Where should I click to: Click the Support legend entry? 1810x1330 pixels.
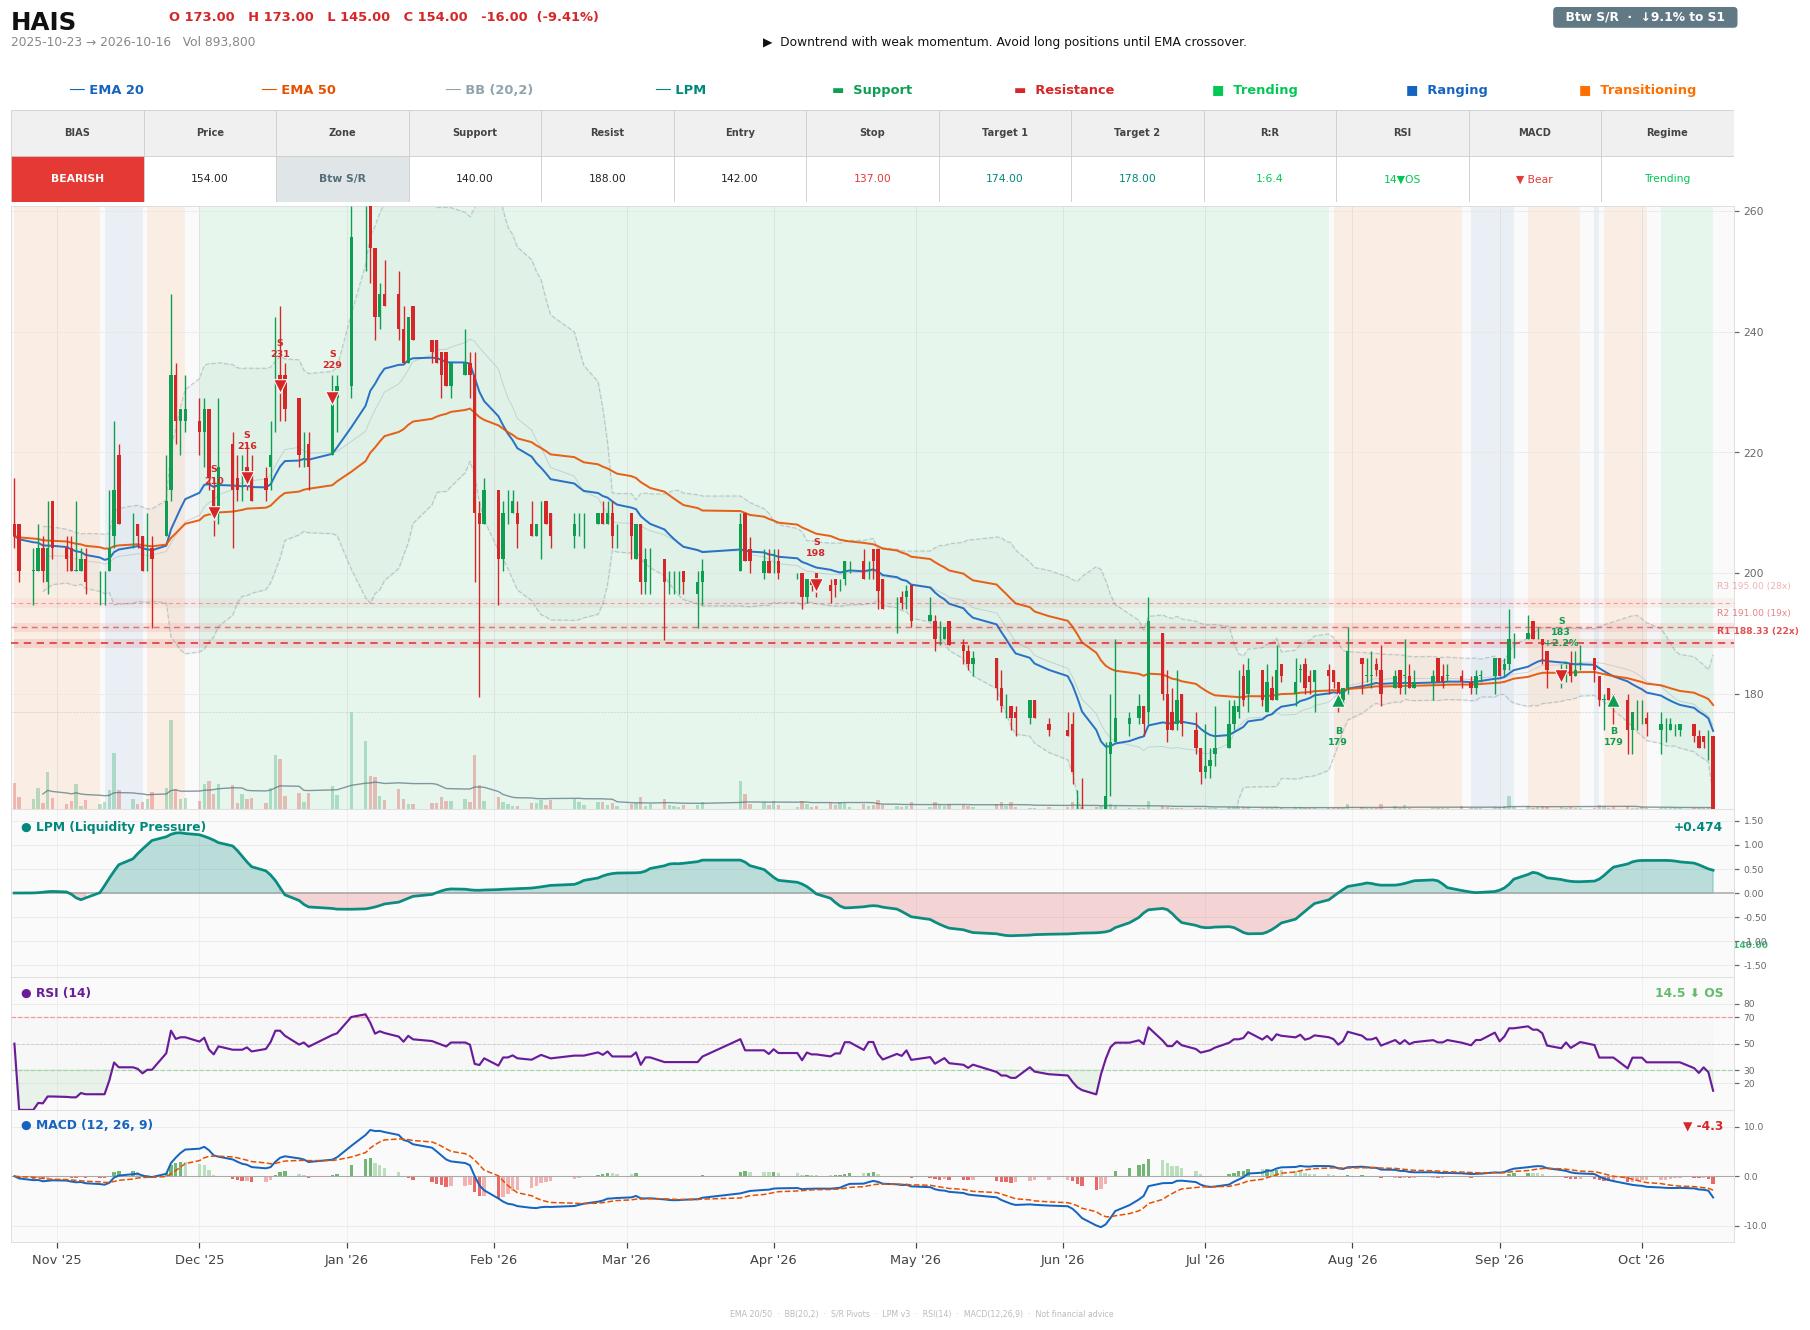(872, 90)
